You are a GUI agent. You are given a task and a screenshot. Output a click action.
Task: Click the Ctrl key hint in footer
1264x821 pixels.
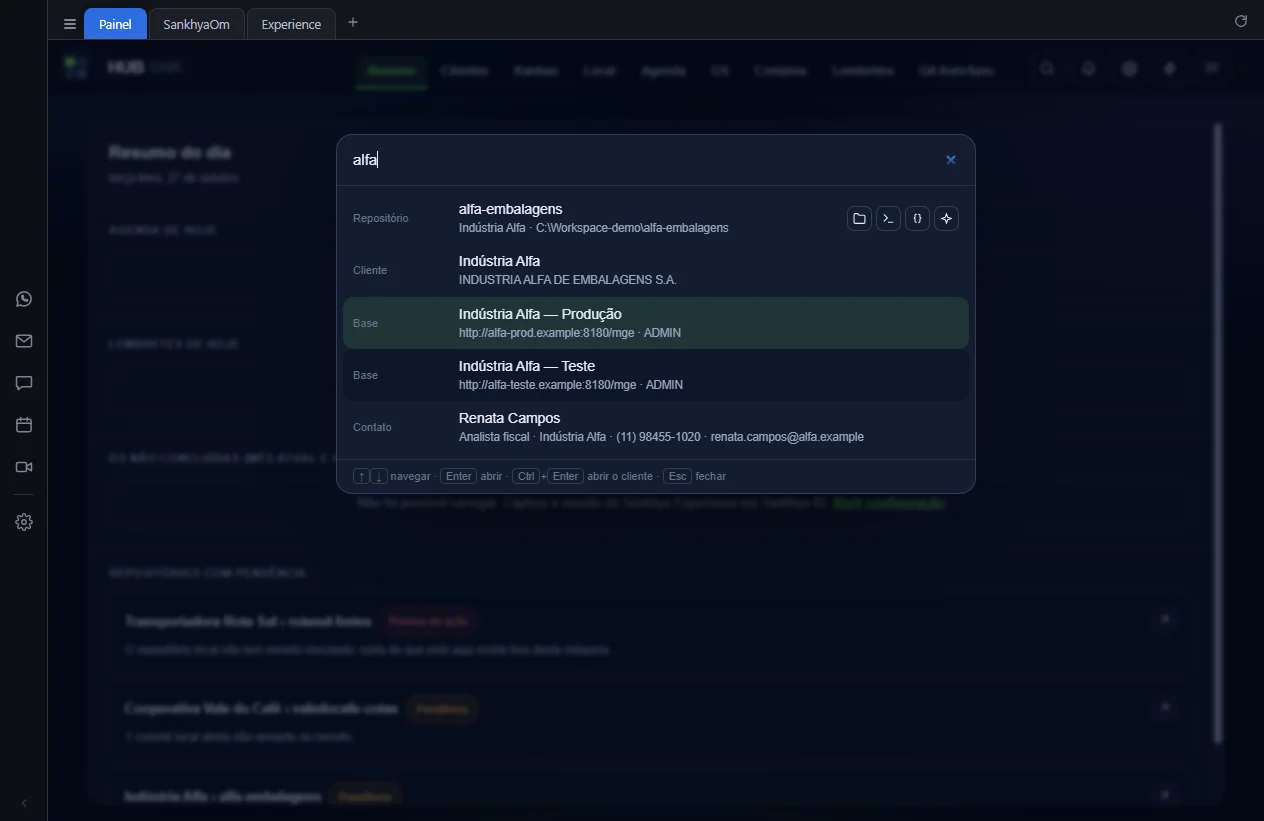[x=526, y=476]
